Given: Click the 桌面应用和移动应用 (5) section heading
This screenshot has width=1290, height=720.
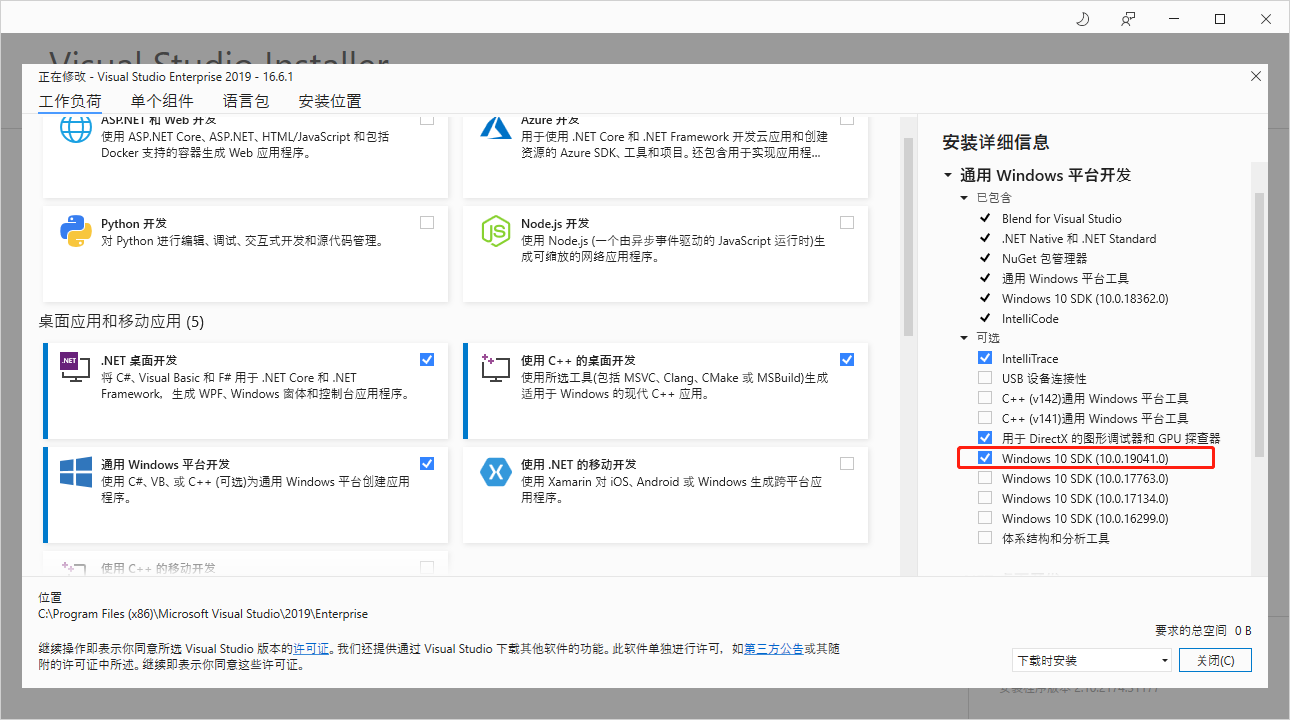Looking at the screenshot, I should pyautogui.click(x=121, y=321).
